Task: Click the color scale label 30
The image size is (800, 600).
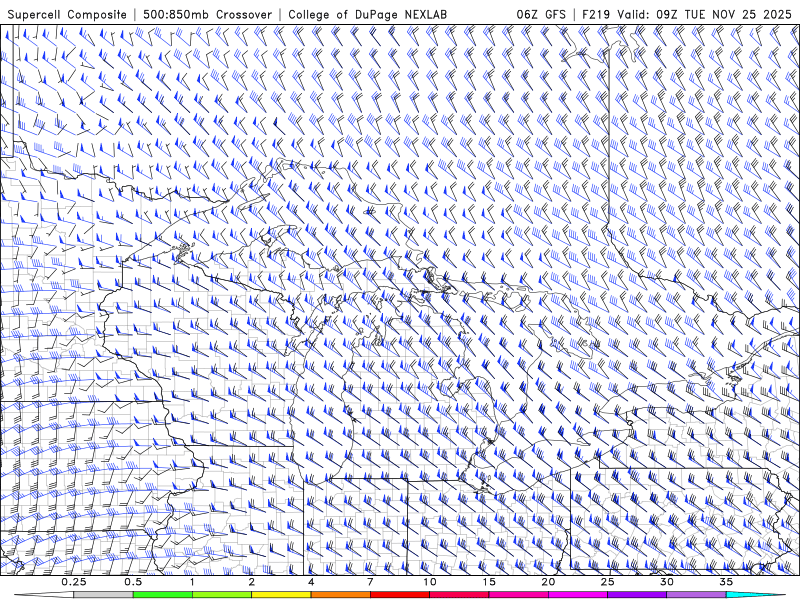Action: pyautogui.click(x=667, y=582)
